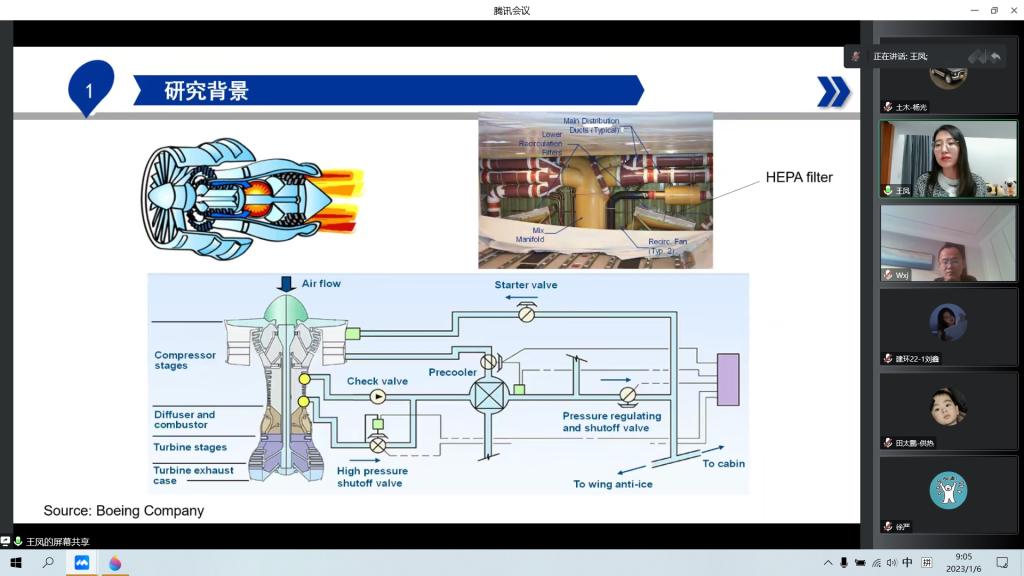Click the reply arrow in speaker bar
Screen dimensions: 1024x576
pos(995,57)
